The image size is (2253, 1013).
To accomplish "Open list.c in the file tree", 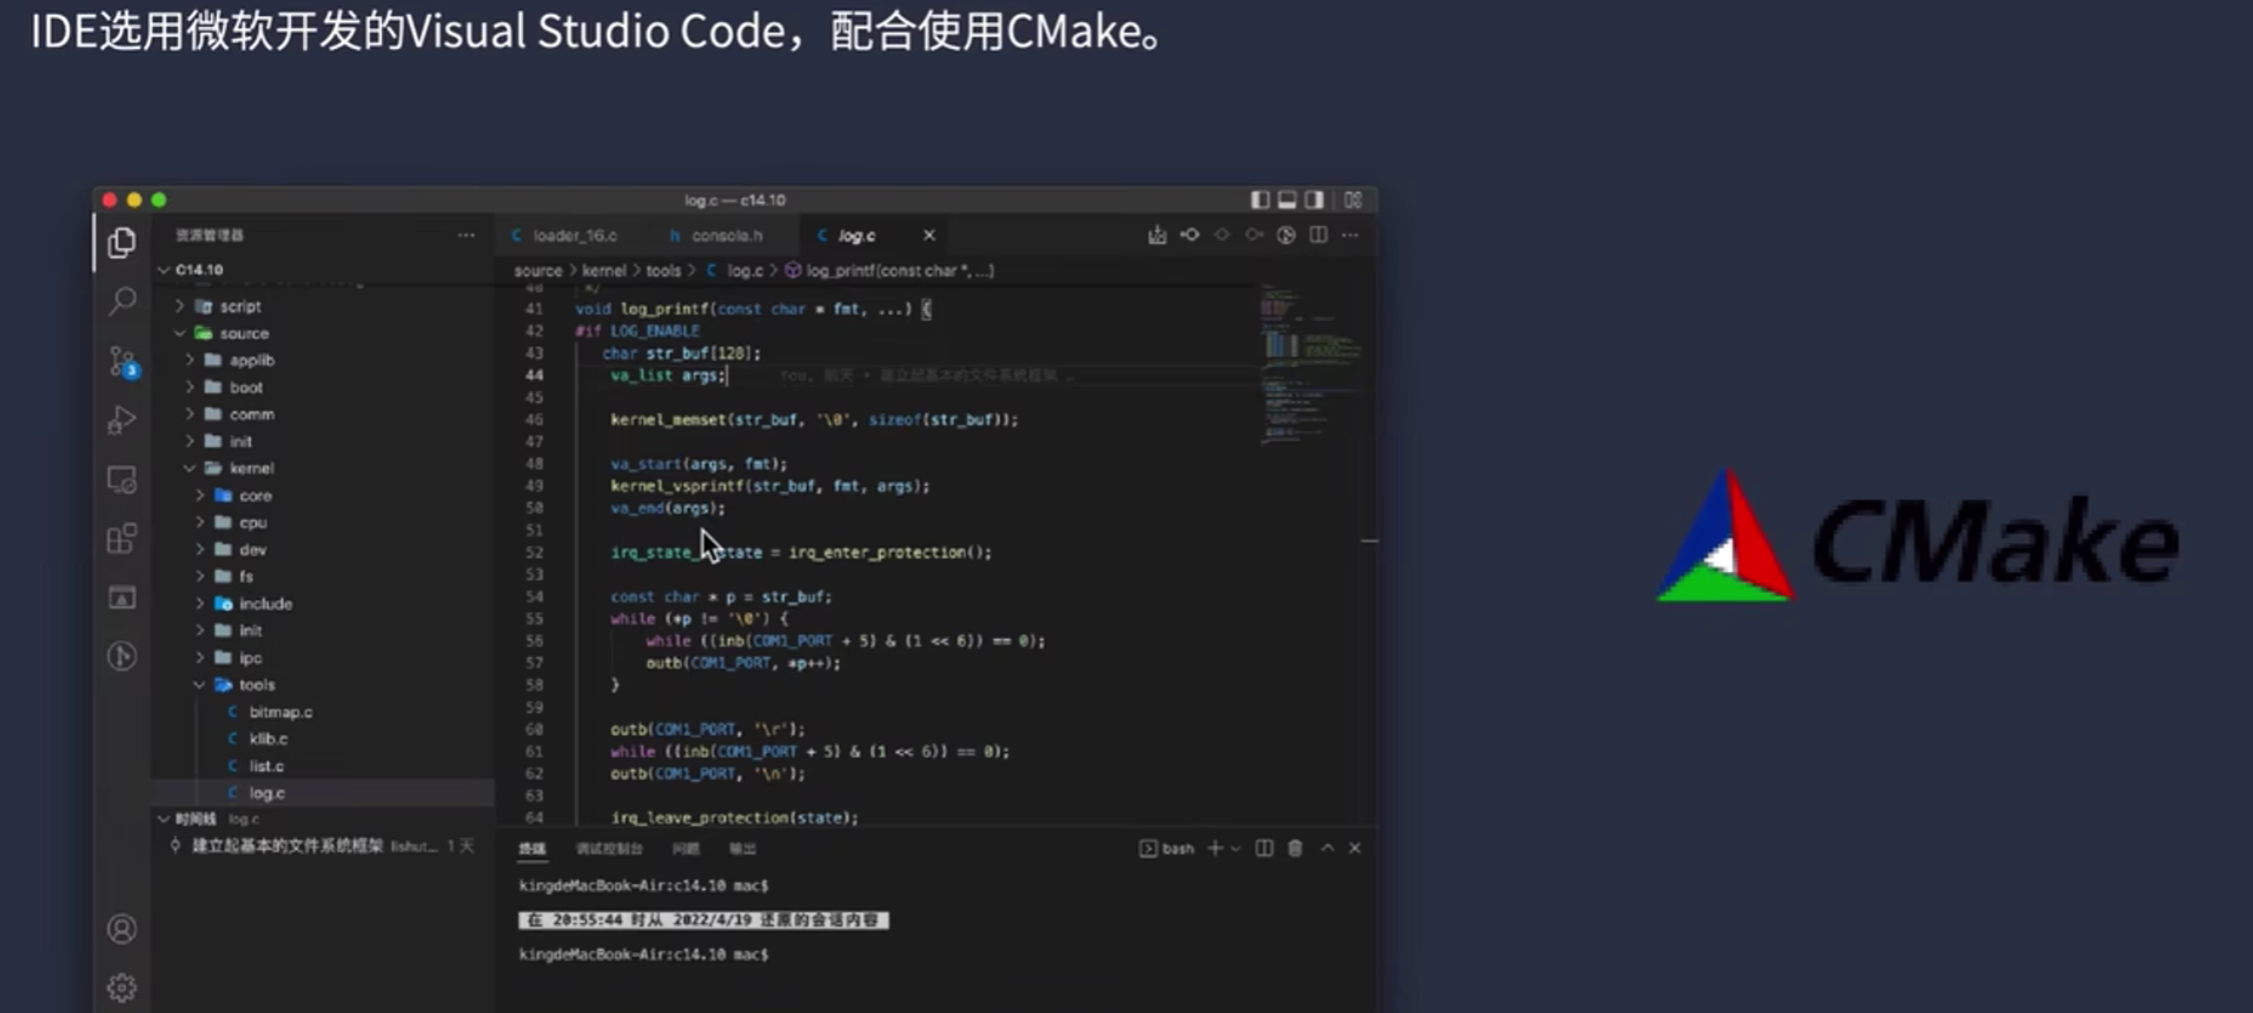I will pos(266,766).
